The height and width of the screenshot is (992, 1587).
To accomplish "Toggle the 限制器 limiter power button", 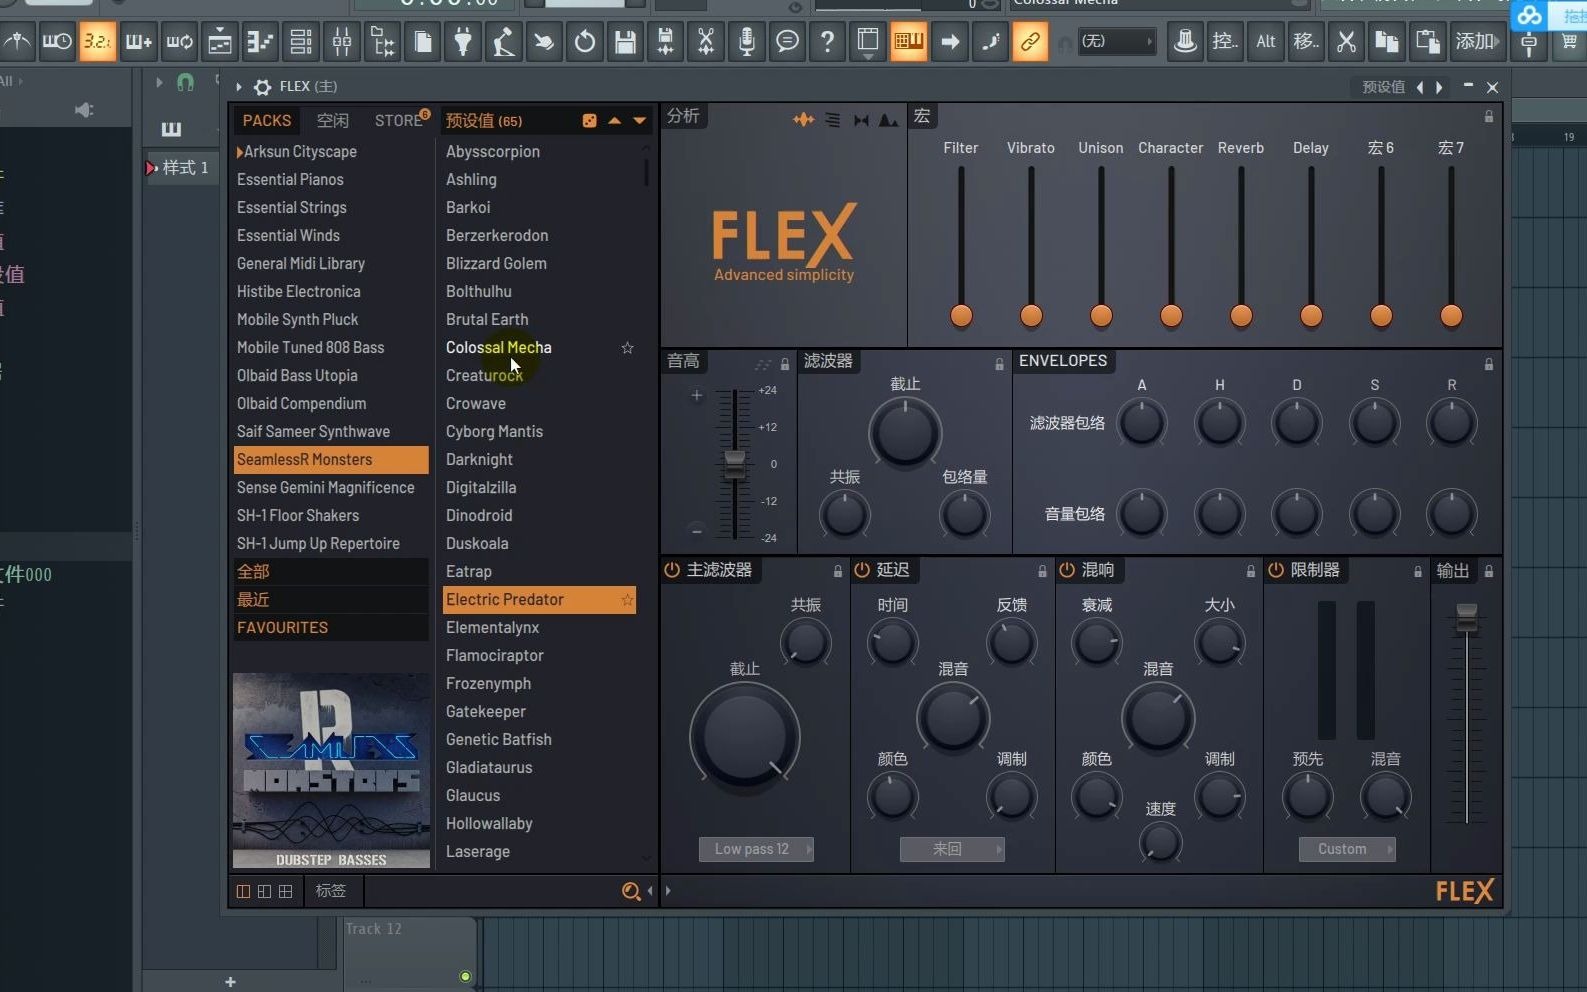I will (x=1276, y=570).
